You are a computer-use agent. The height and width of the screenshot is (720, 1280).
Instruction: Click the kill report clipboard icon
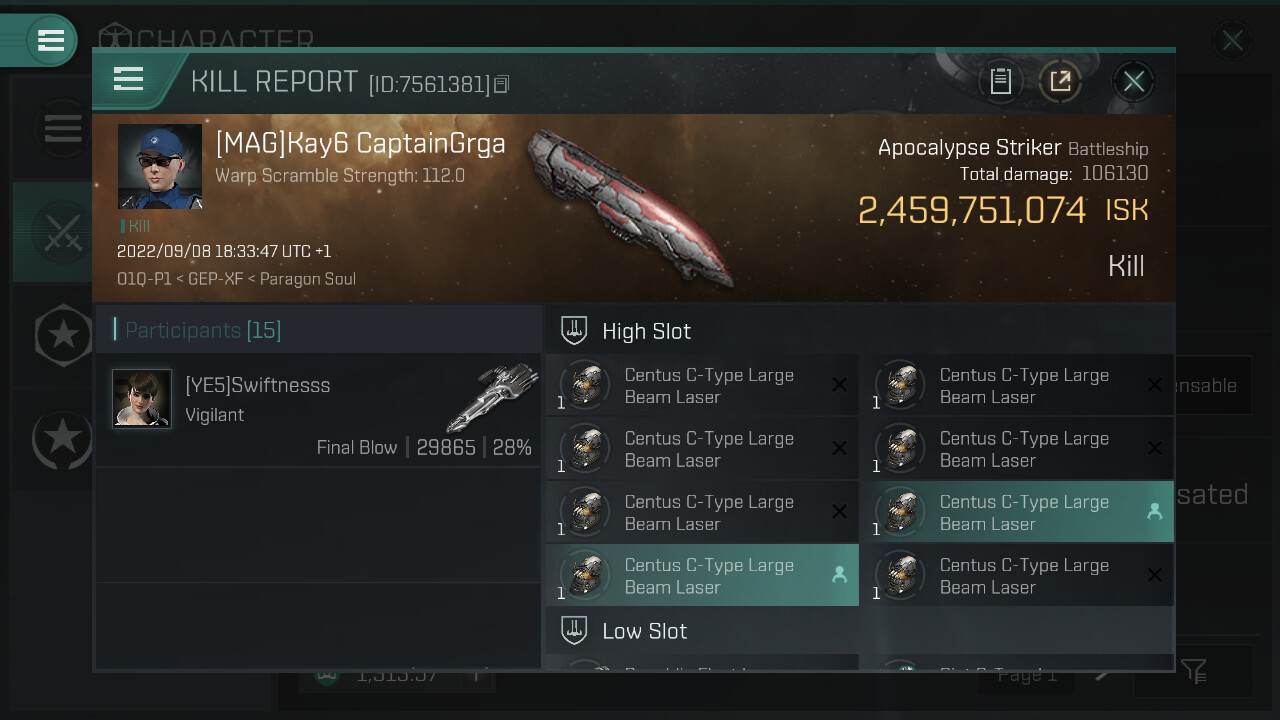pos(1001,81)
